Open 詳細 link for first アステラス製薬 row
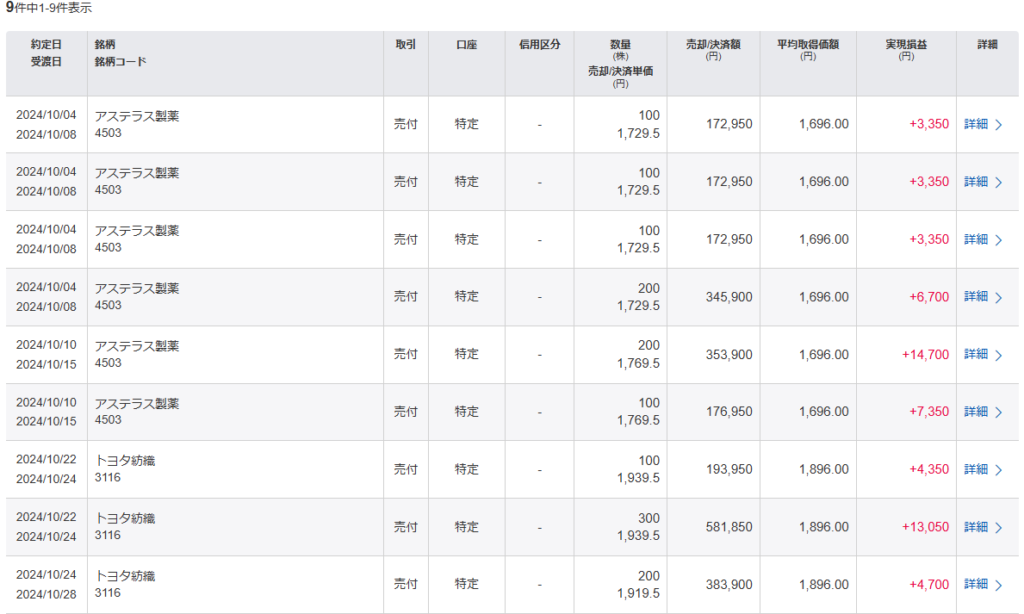 tap(976, 124)
